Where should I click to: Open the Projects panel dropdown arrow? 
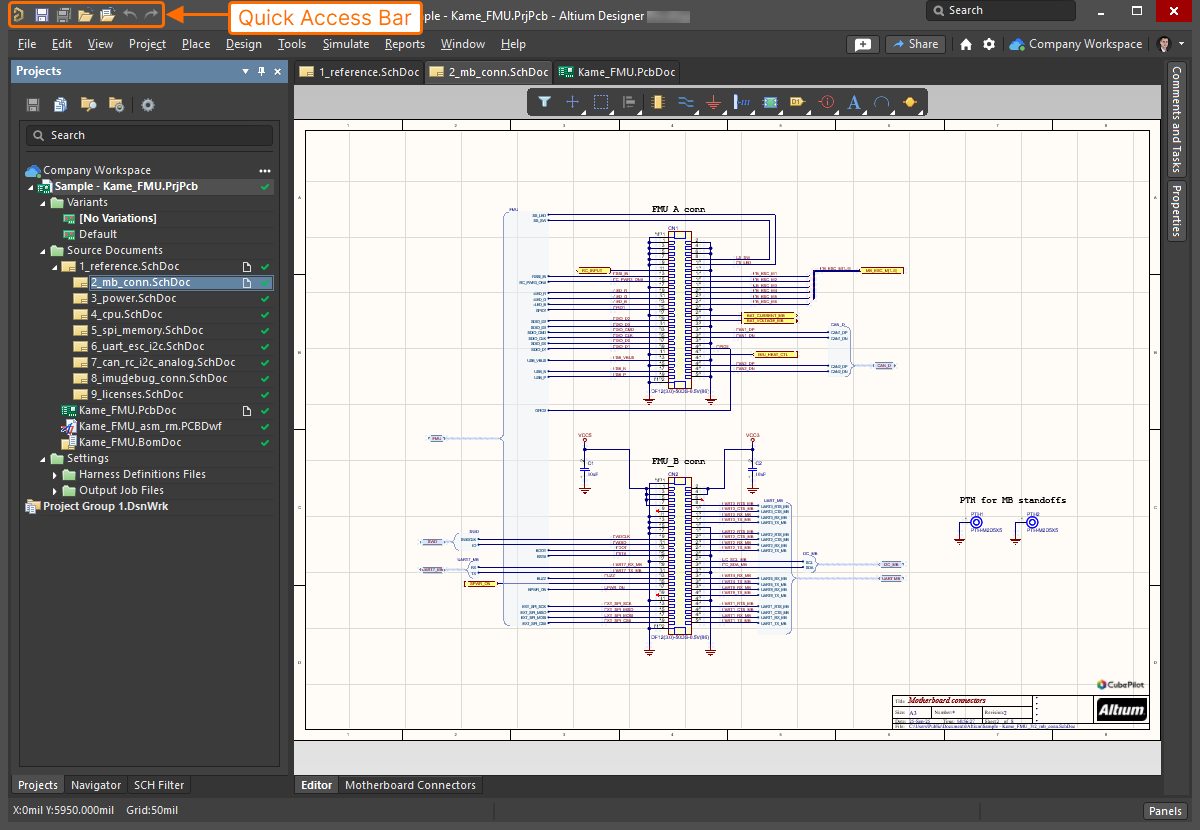(x=246, y=72)
